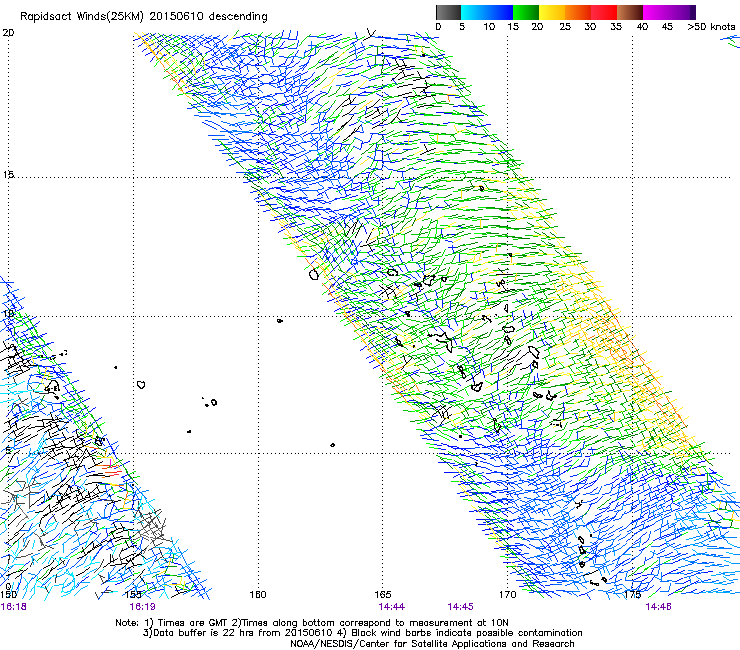Viewport: 740px width, 650px height.
Task: Click the purple '14:46' time stamp
Action: pos(658,607)
